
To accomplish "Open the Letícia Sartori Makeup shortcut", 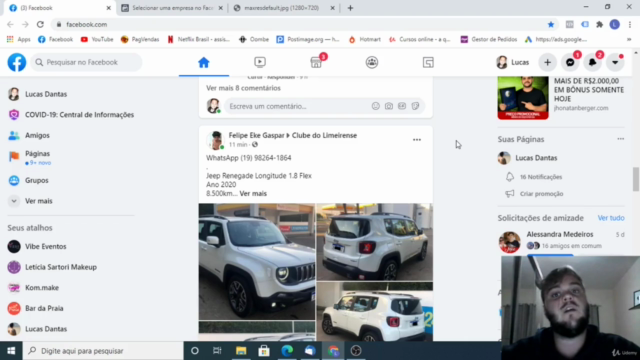I will click(x=61, y=267).
